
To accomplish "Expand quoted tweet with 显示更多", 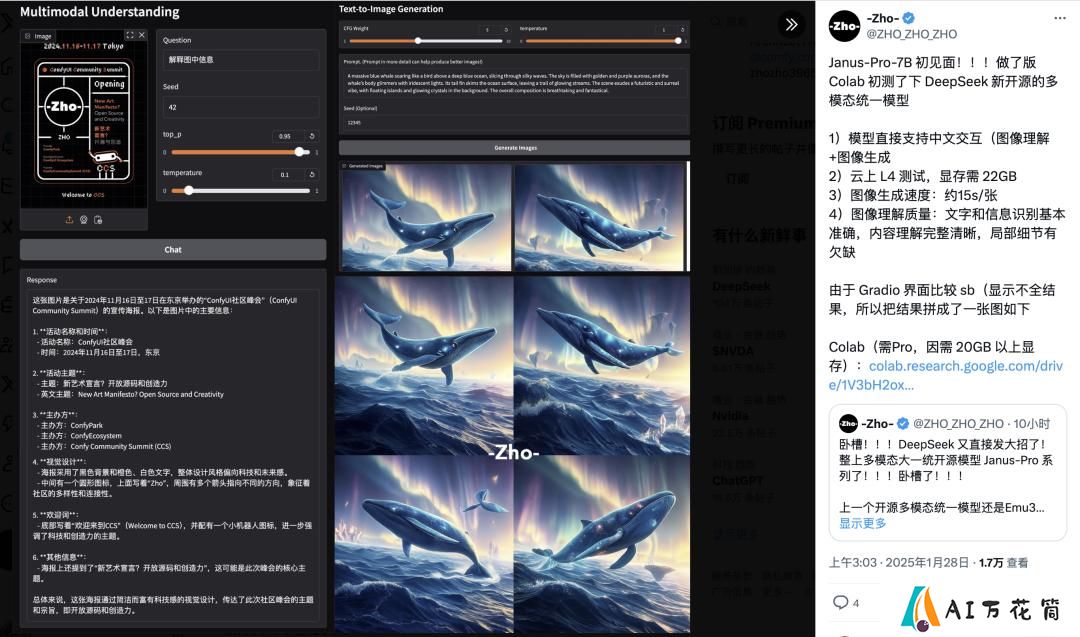I will click(862, 523).
